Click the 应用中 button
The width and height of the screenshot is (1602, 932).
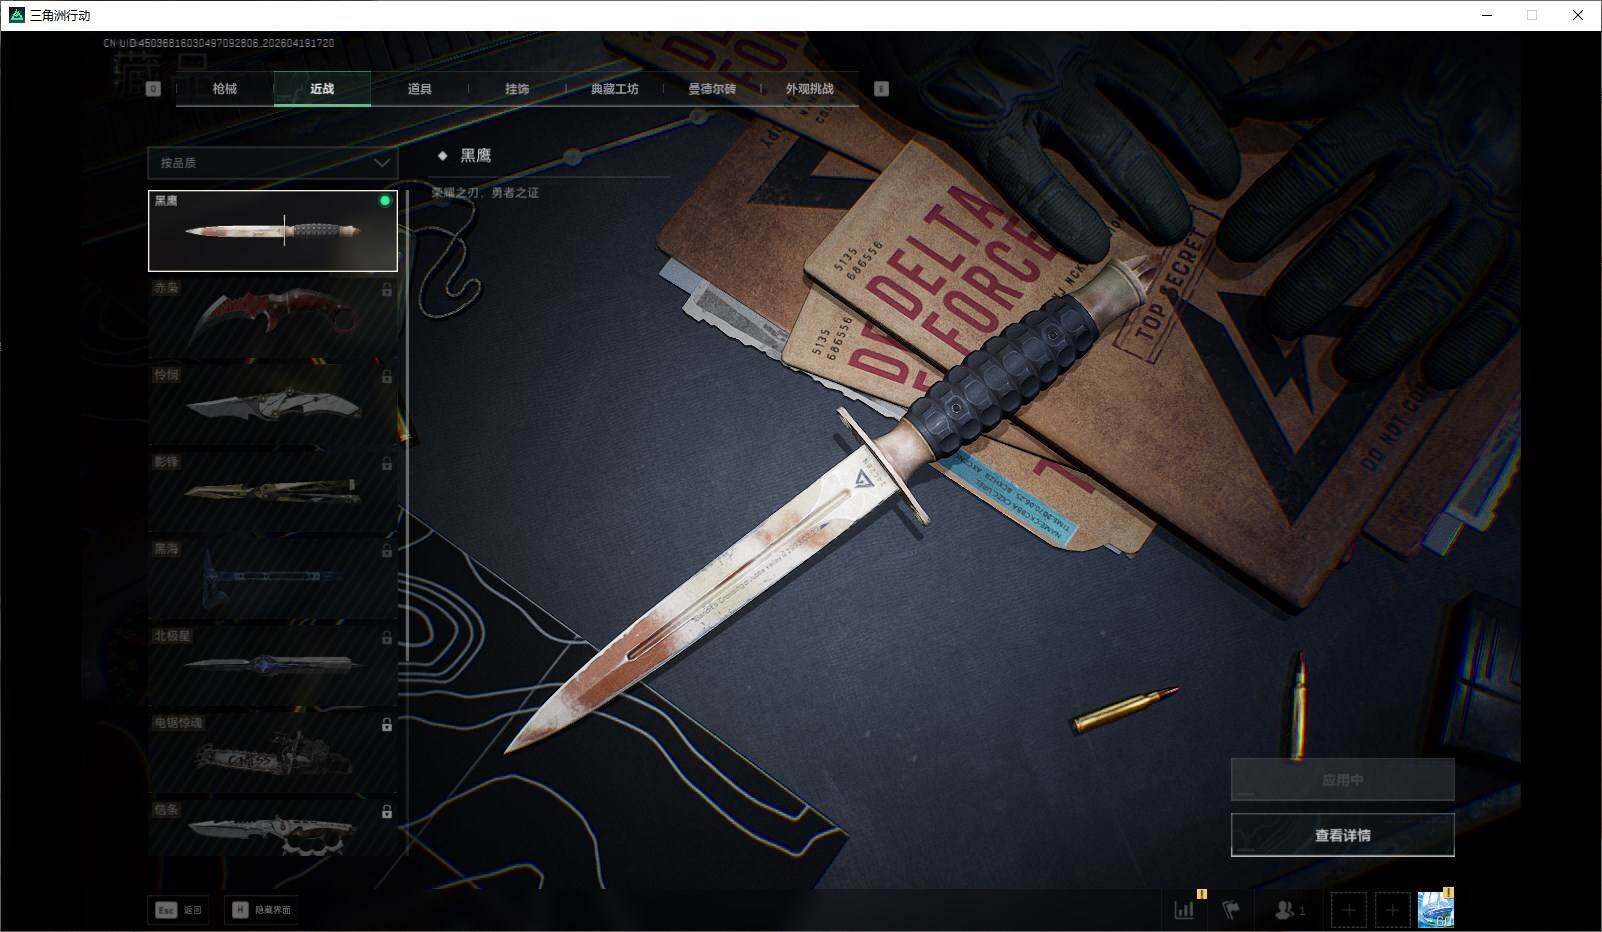(x=1342, y=780)
